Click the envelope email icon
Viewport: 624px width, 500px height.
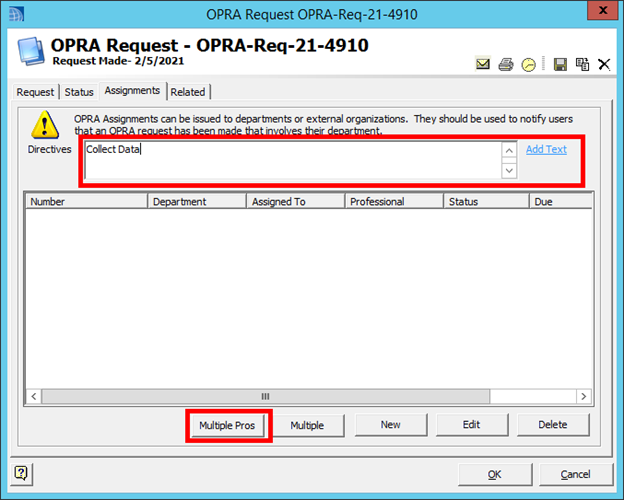pos(483,64)
